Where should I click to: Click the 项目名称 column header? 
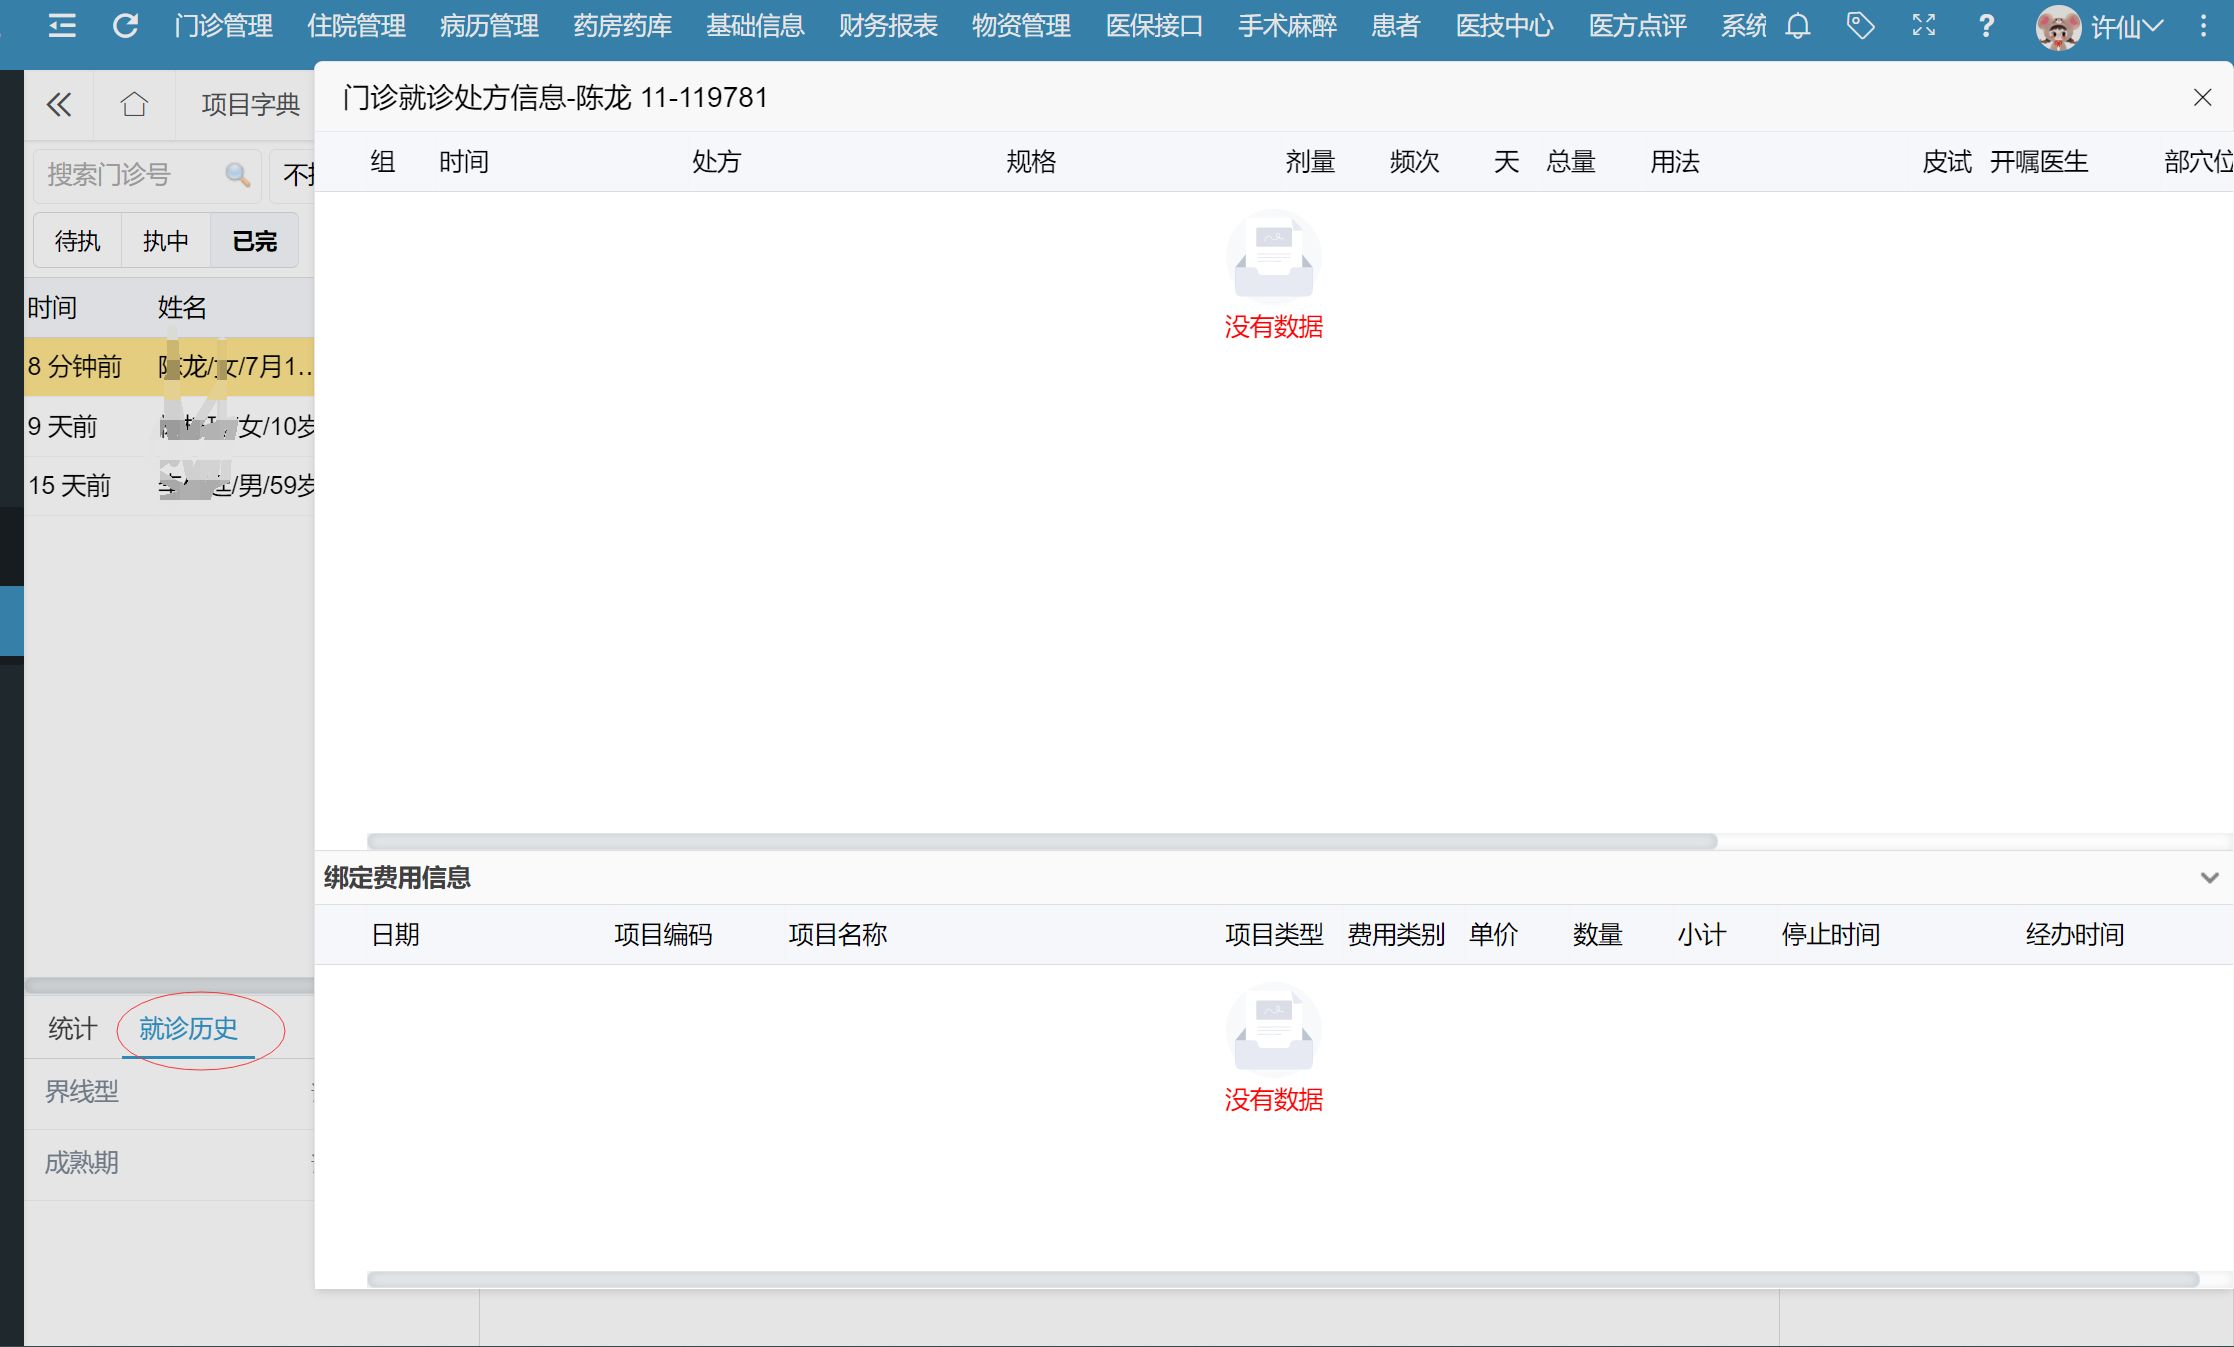point(838,934)
